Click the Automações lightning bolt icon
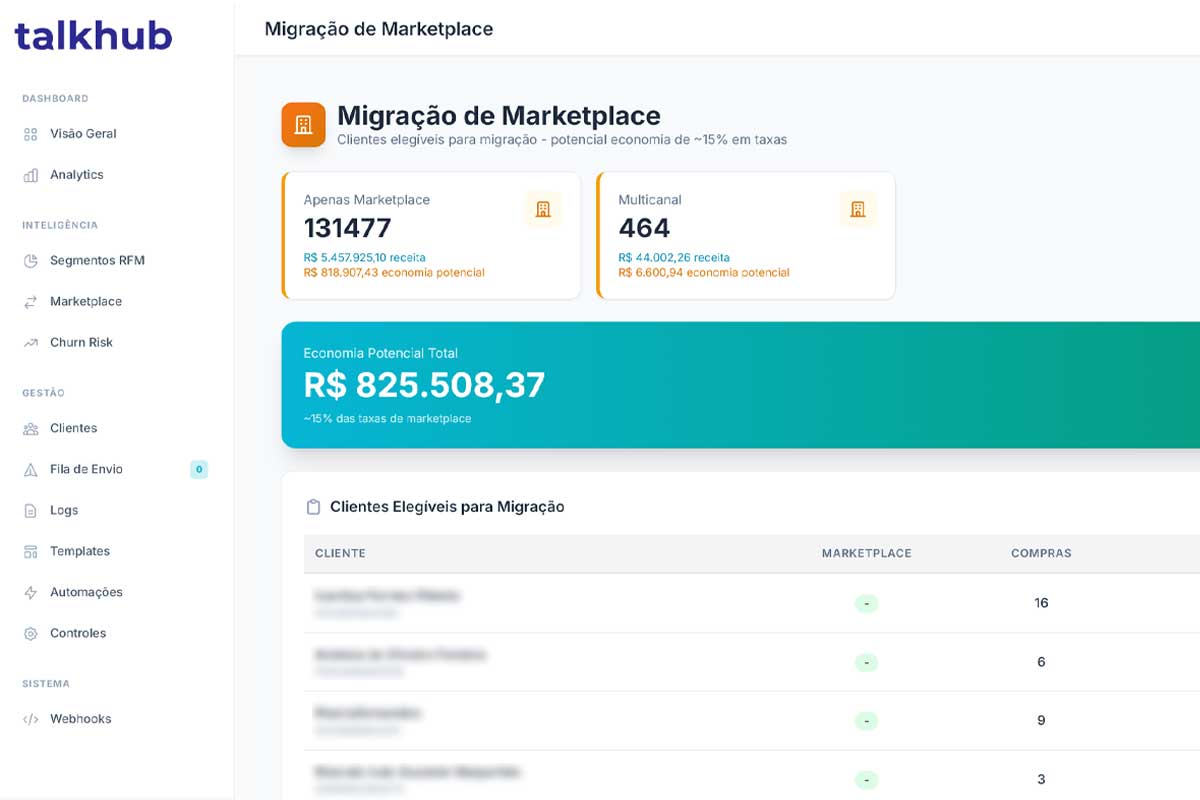Image resolution: width=1200 pixels, height=800 pixels. pyautogui.click(x=30, y=593)
